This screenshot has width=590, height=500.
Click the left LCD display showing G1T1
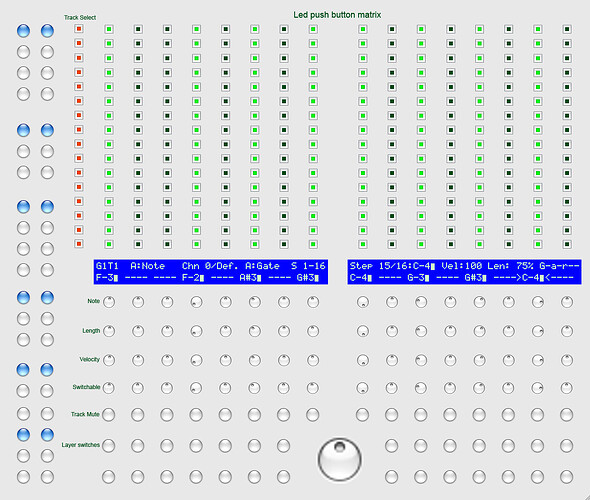211,272
